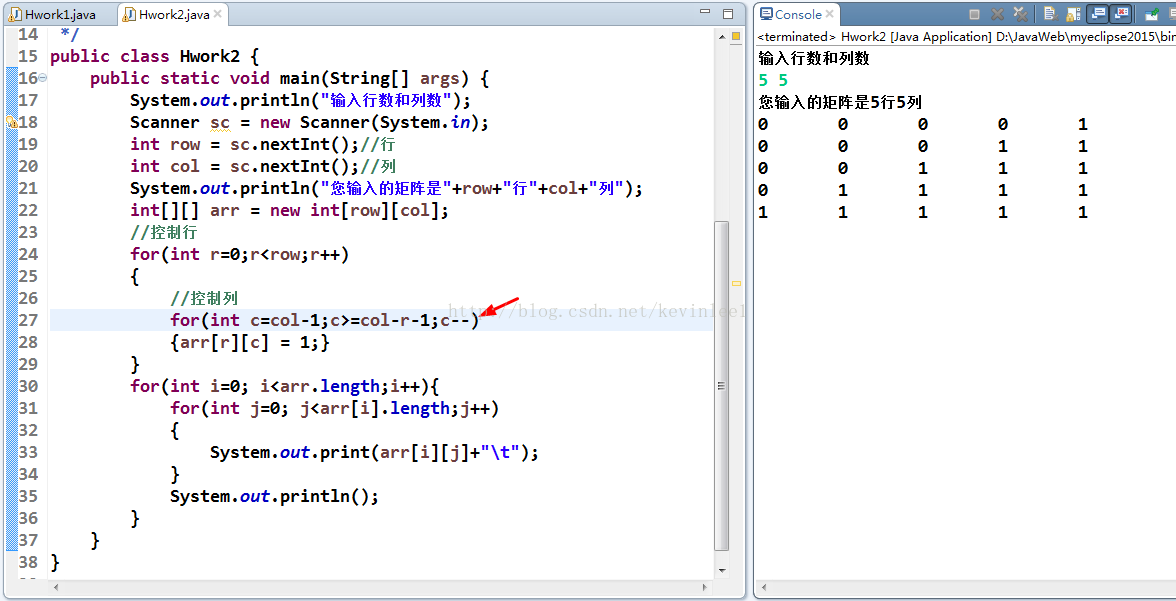The width and height of the screenshot is (1176, 601).
Task: Click the string "输入行数和列数" on line 17
Action: coord(386,101)
